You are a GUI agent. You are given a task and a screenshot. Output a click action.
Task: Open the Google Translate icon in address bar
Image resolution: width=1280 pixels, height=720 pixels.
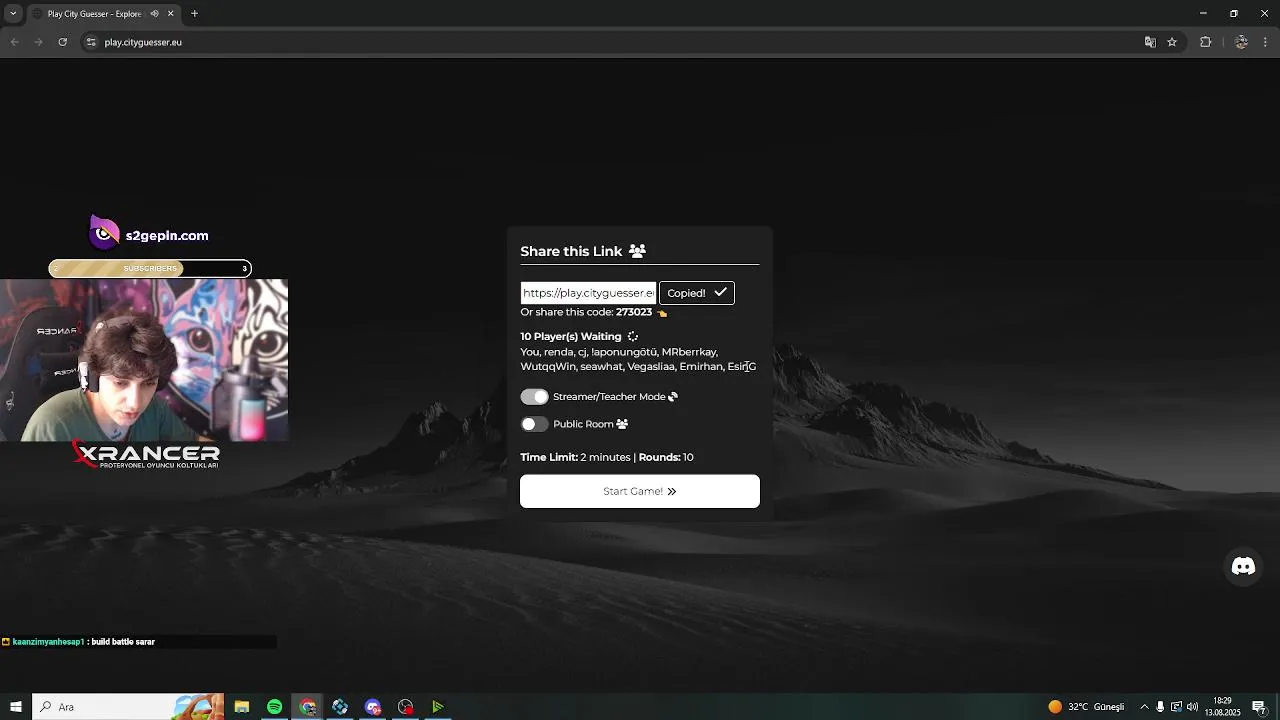point(1150,42)
